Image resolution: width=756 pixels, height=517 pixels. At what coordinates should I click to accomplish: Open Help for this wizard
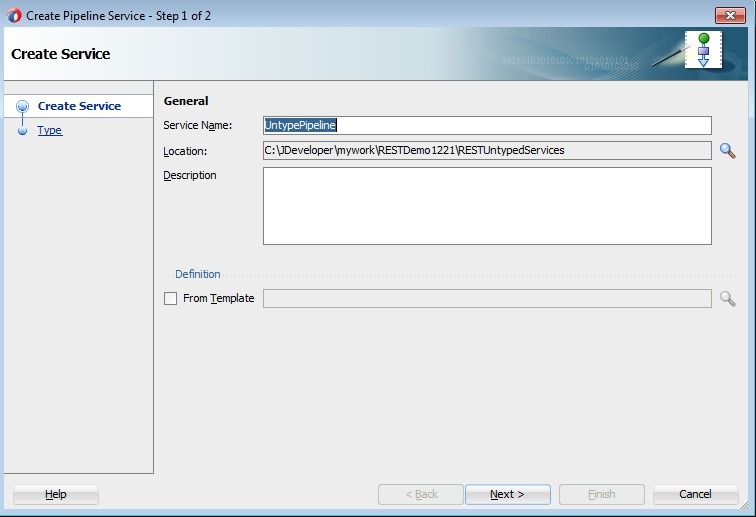pyautogui.click(x=56, y=494)
